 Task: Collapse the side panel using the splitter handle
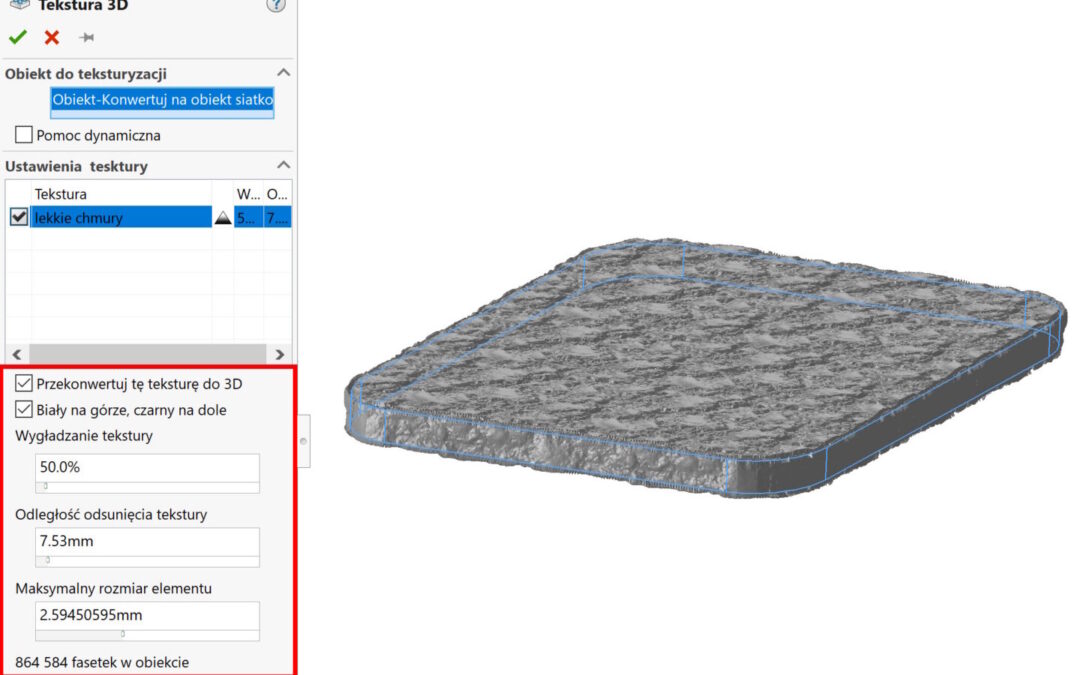pos(304,439)
